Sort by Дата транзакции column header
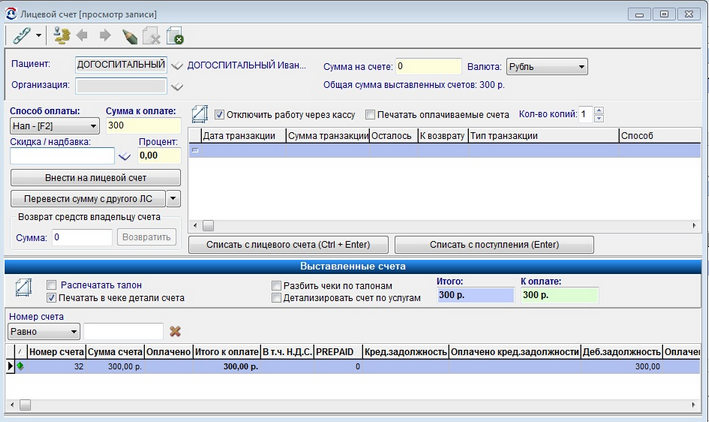The width and height of the screenshot is (709, 422). pyautogui.click(x=244, y=136)
